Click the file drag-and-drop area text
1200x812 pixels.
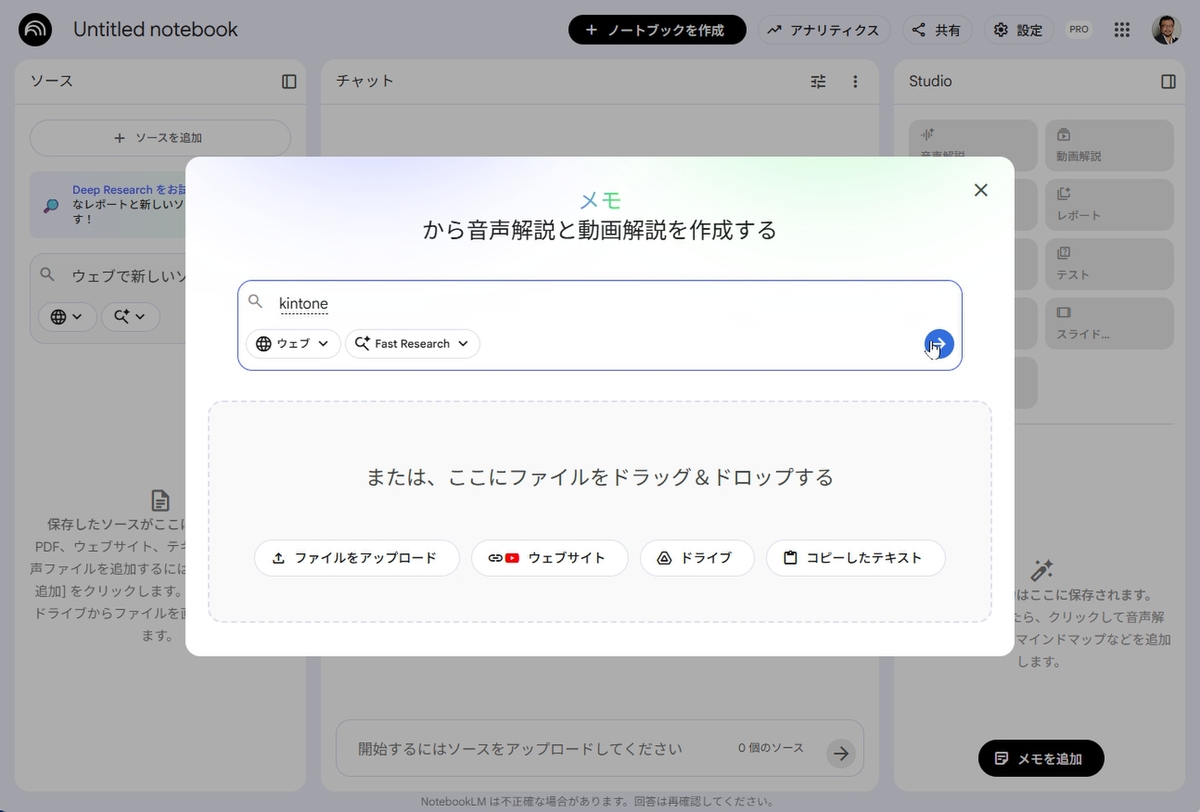600,477
